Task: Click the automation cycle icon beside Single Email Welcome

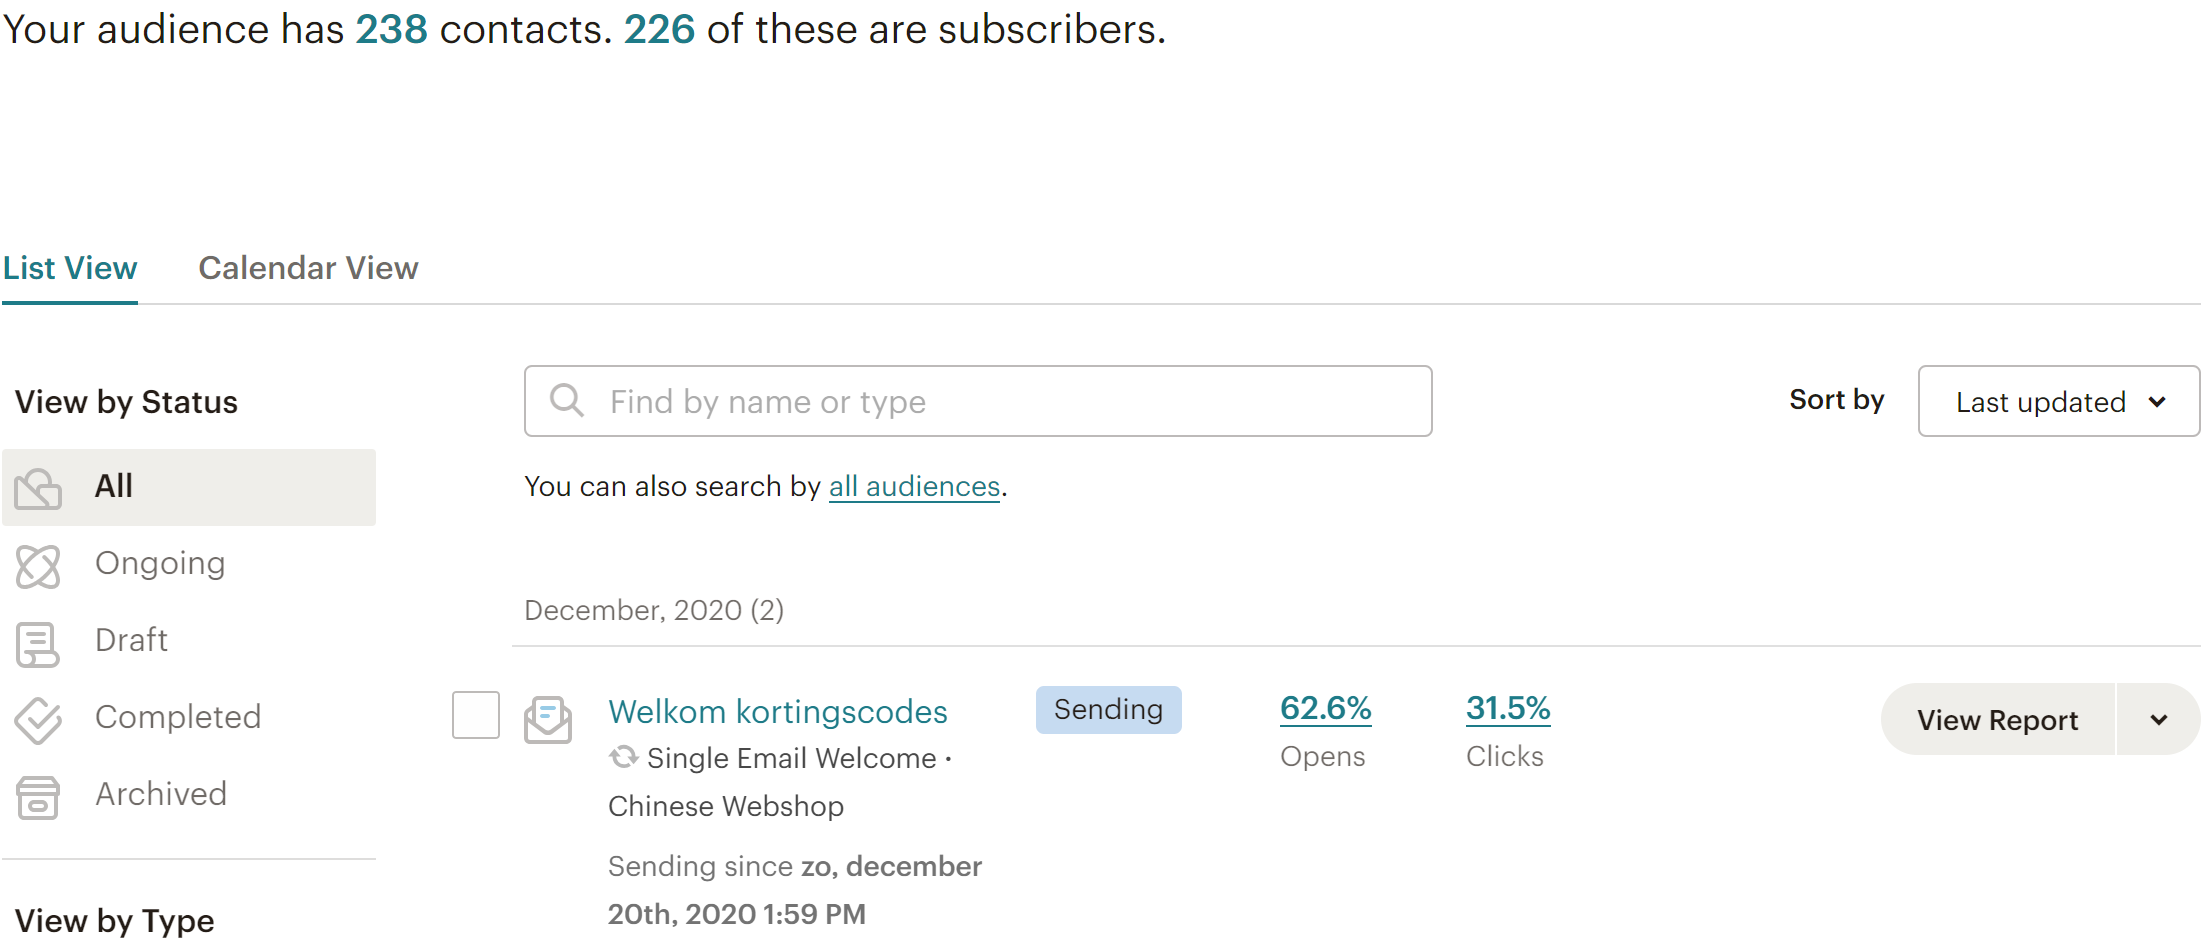Action: tap(623, 757)
